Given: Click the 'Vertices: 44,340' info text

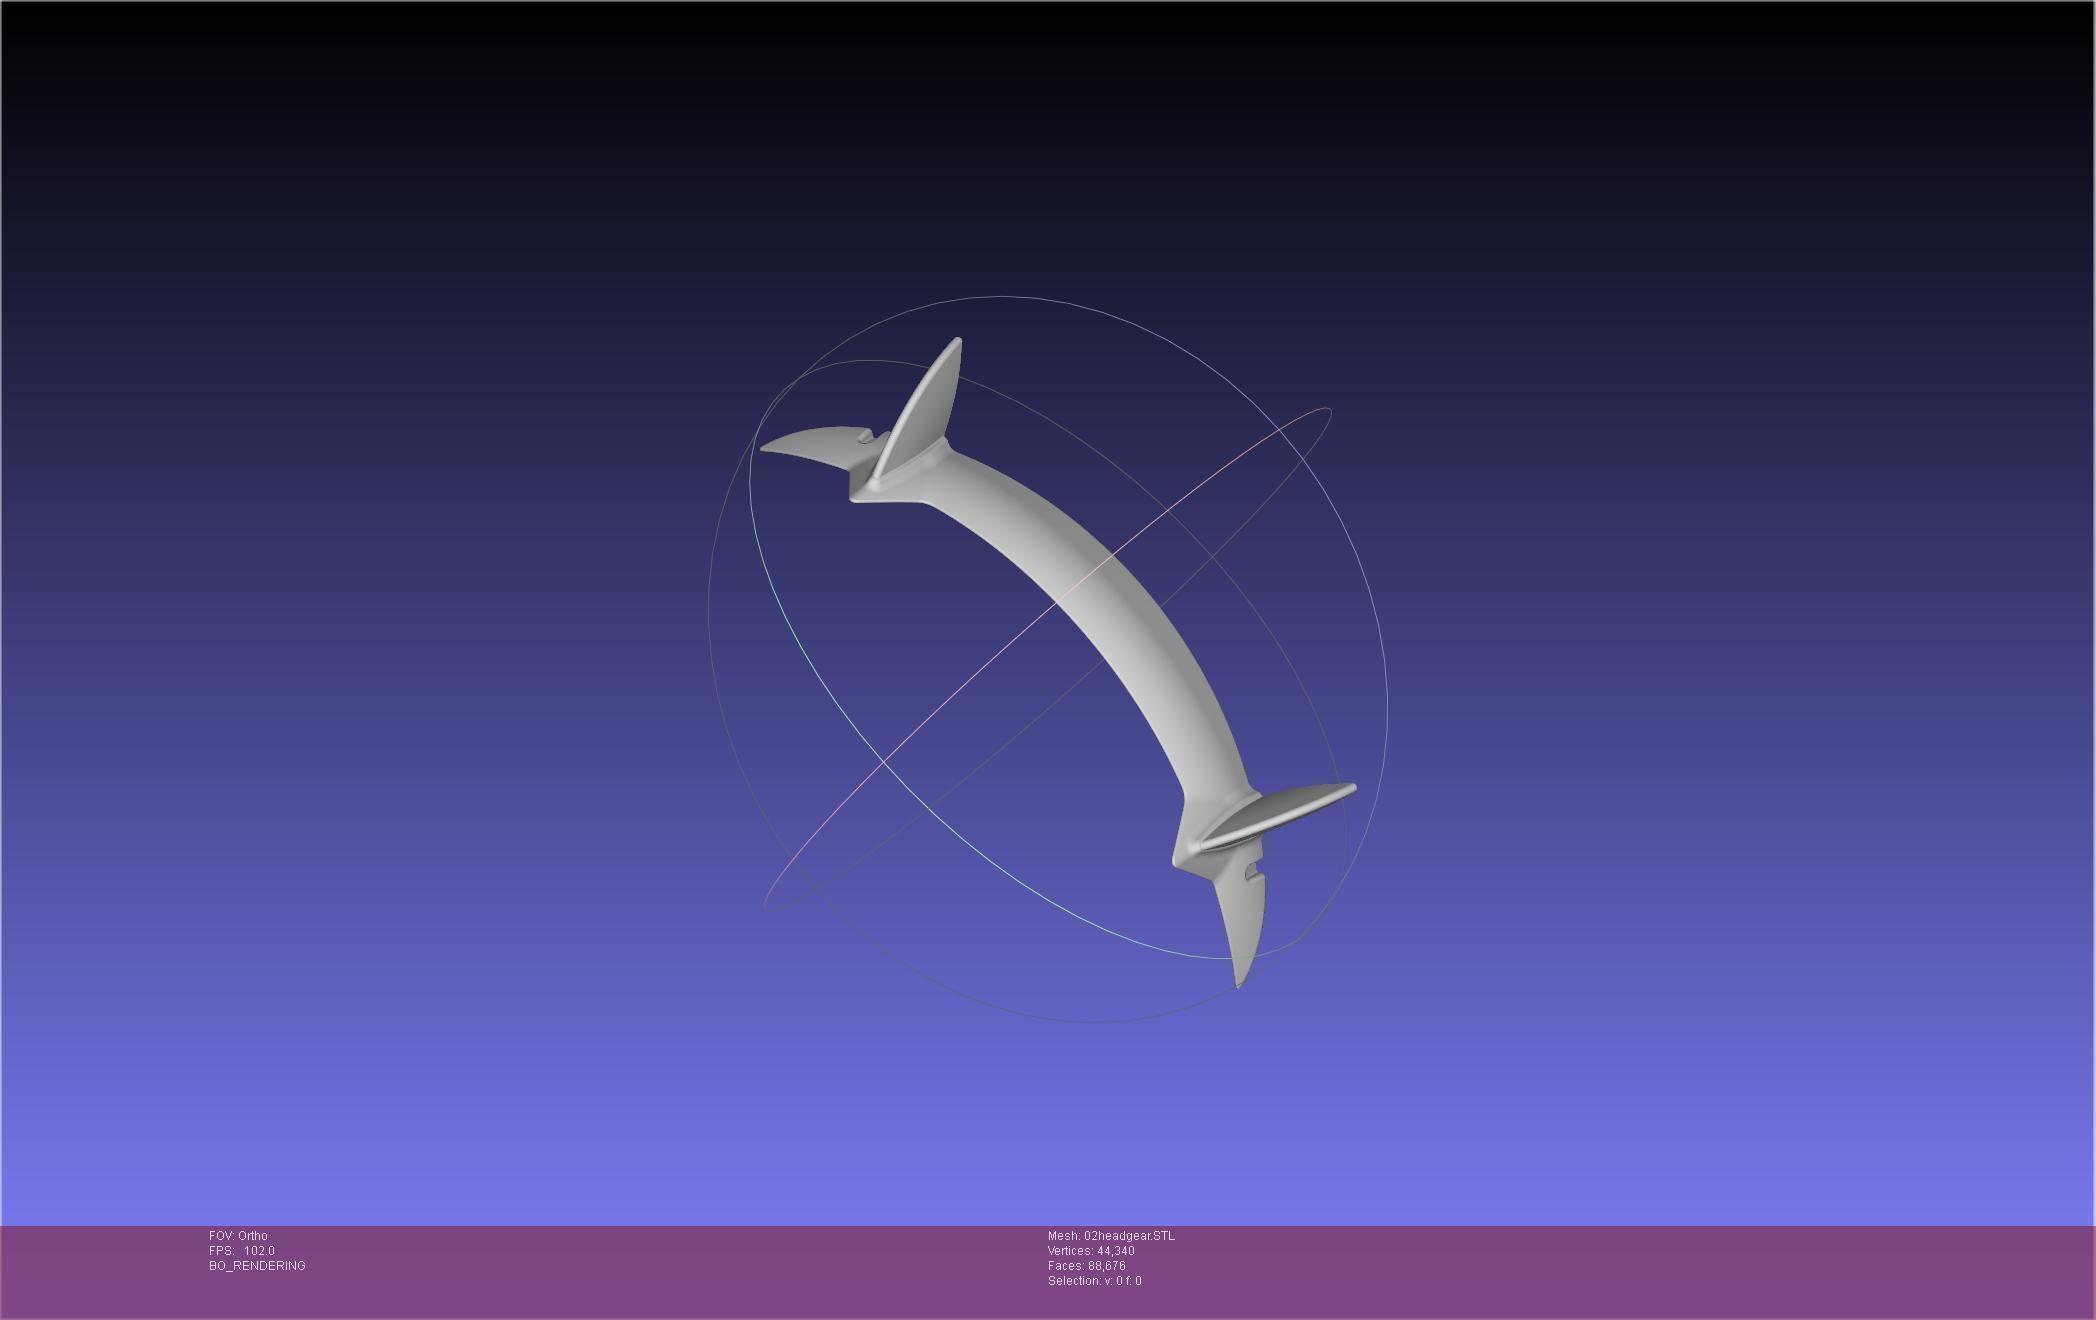Looking at the screenshot, I should click(1091, 1251).
